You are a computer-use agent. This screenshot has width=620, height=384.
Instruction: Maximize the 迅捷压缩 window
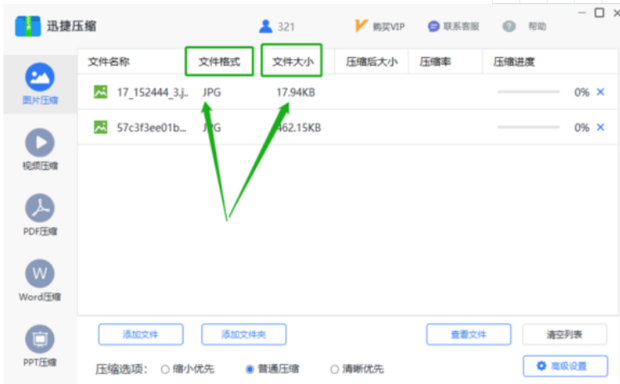(599, 13)
